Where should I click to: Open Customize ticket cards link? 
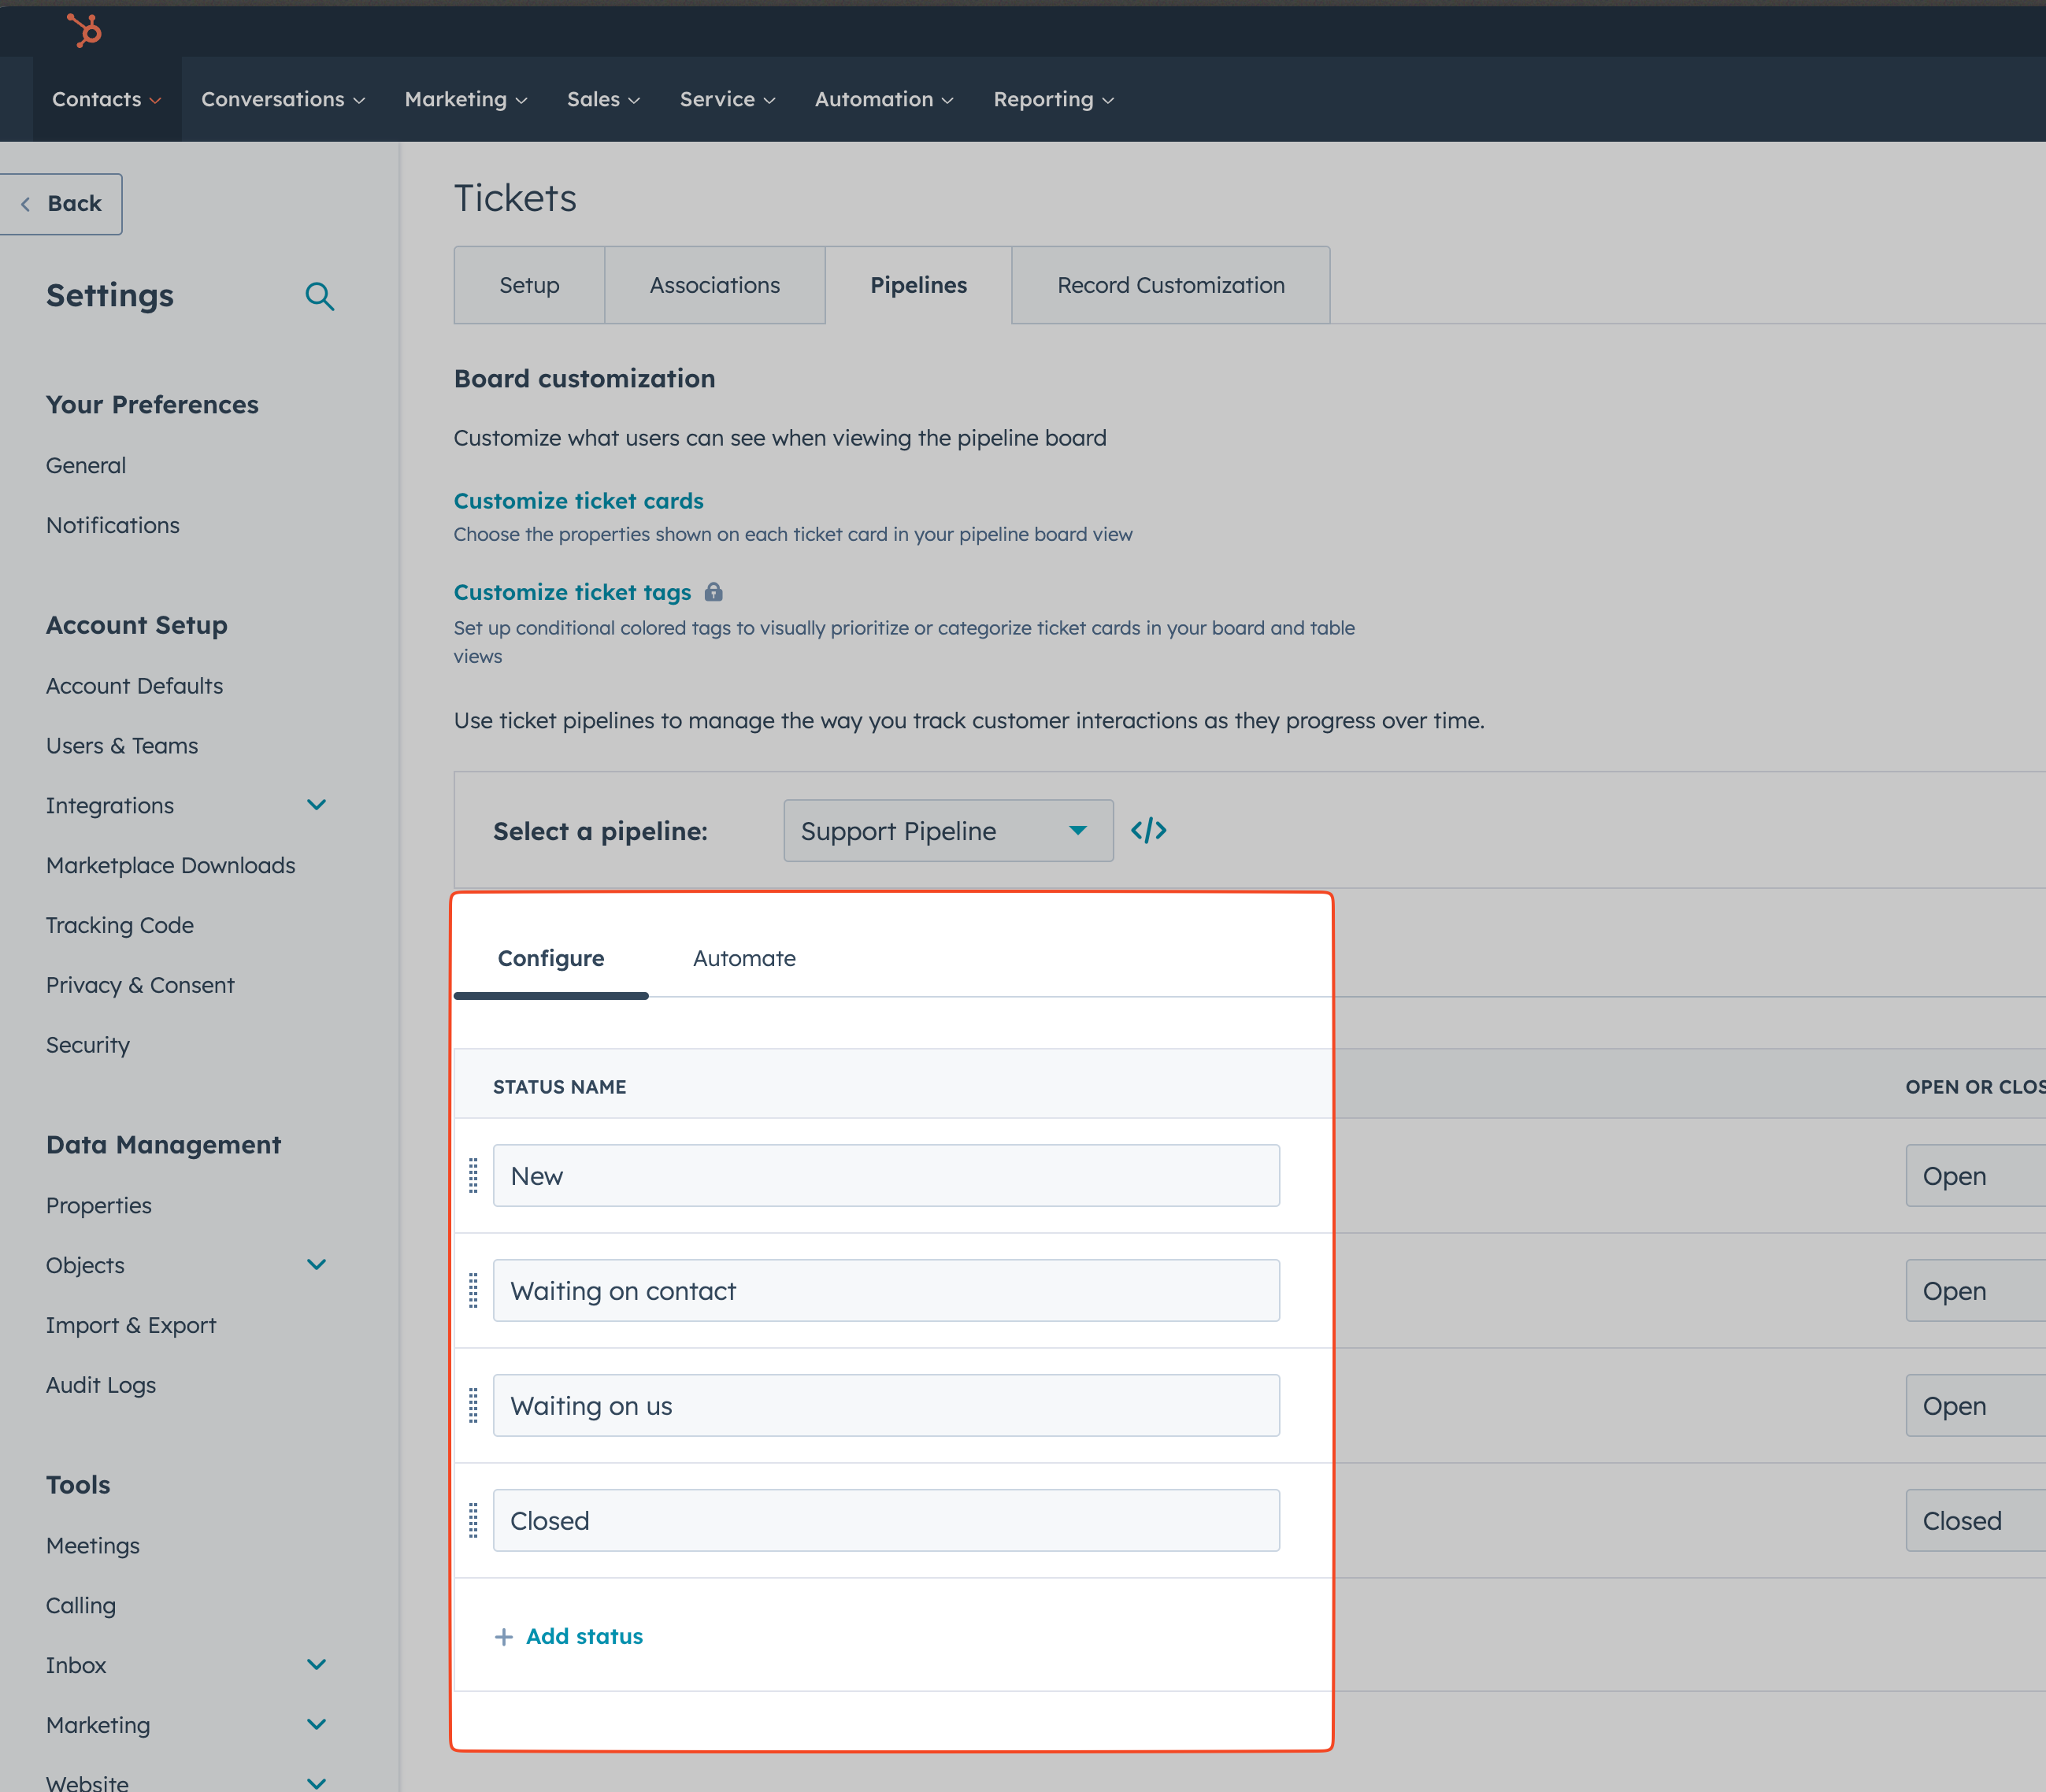pos(578,500)
